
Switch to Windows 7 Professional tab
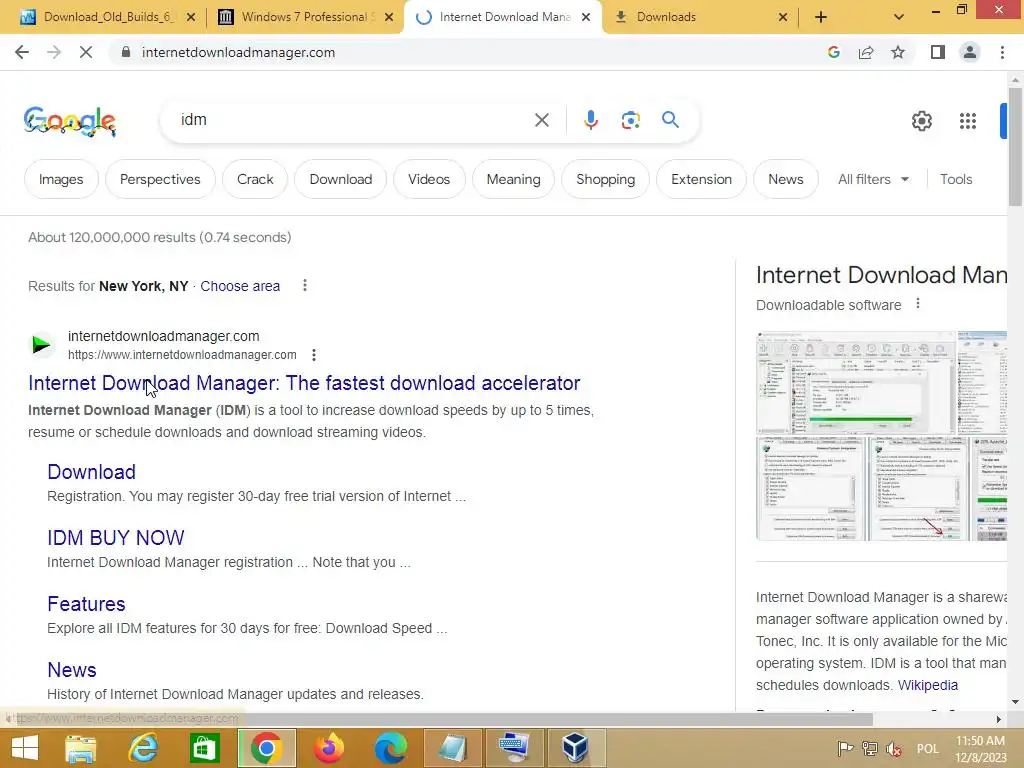click(304, 17)
